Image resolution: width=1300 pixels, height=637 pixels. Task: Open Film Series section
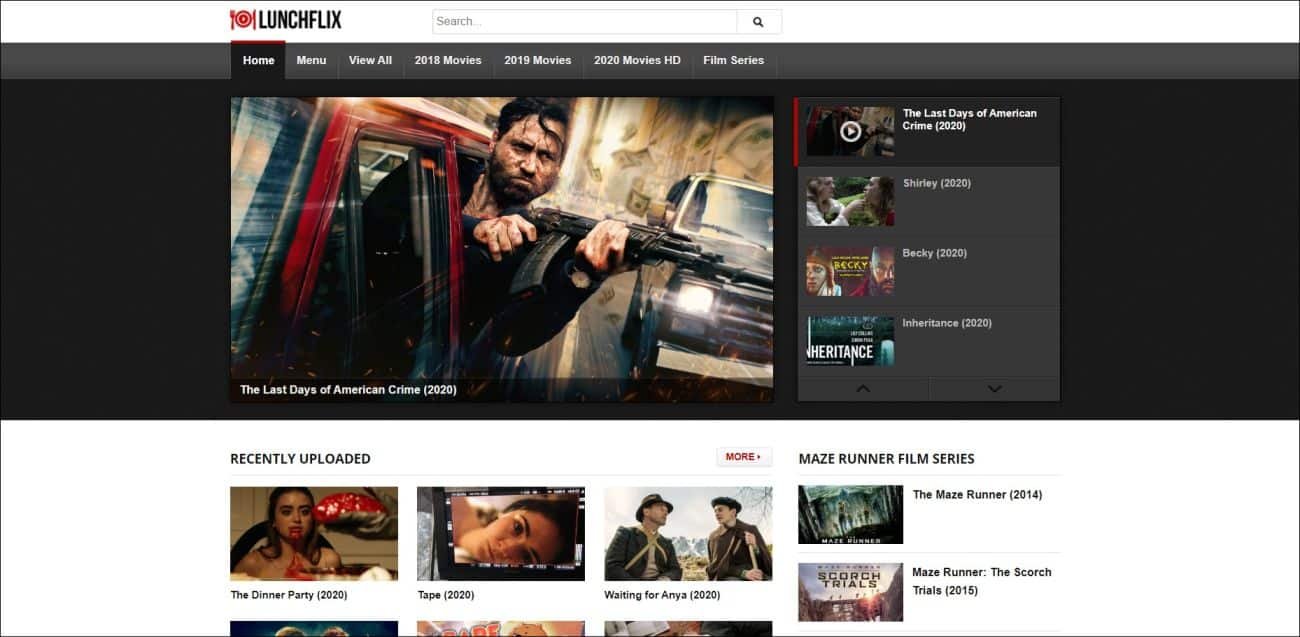(x=733, y=60)
